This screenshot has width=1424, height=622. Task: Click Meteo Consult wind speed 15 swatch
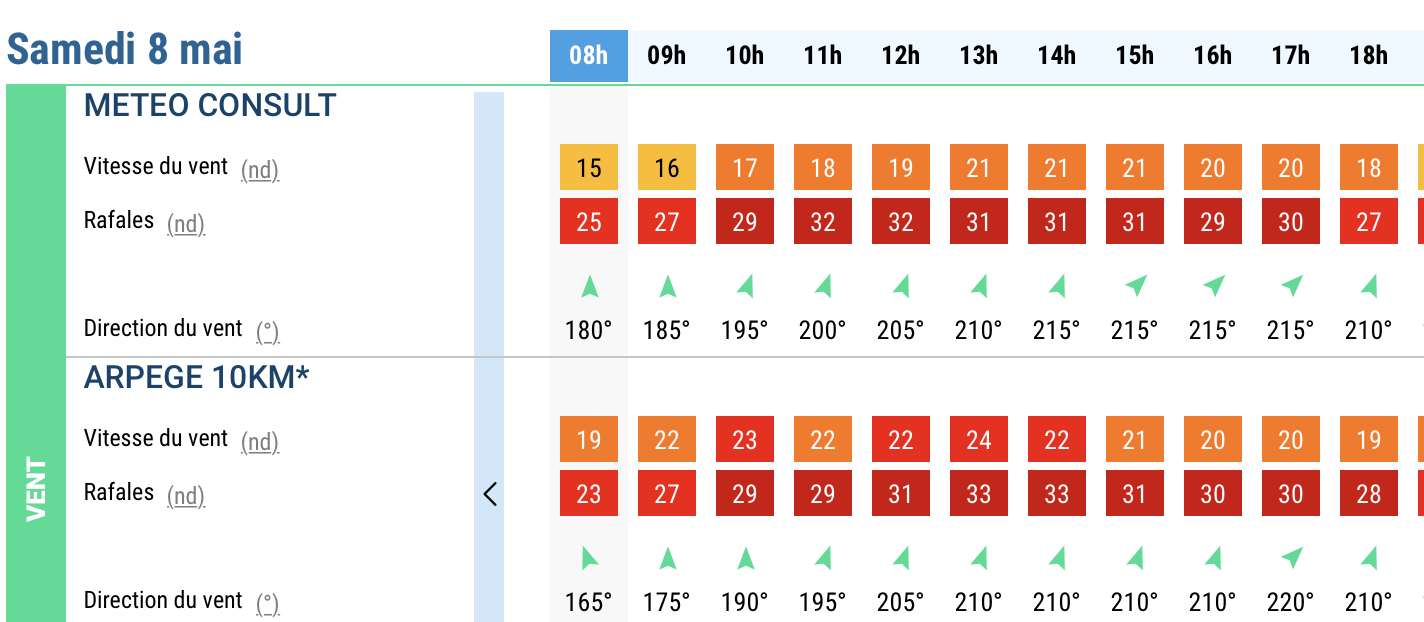click(589, 168)
